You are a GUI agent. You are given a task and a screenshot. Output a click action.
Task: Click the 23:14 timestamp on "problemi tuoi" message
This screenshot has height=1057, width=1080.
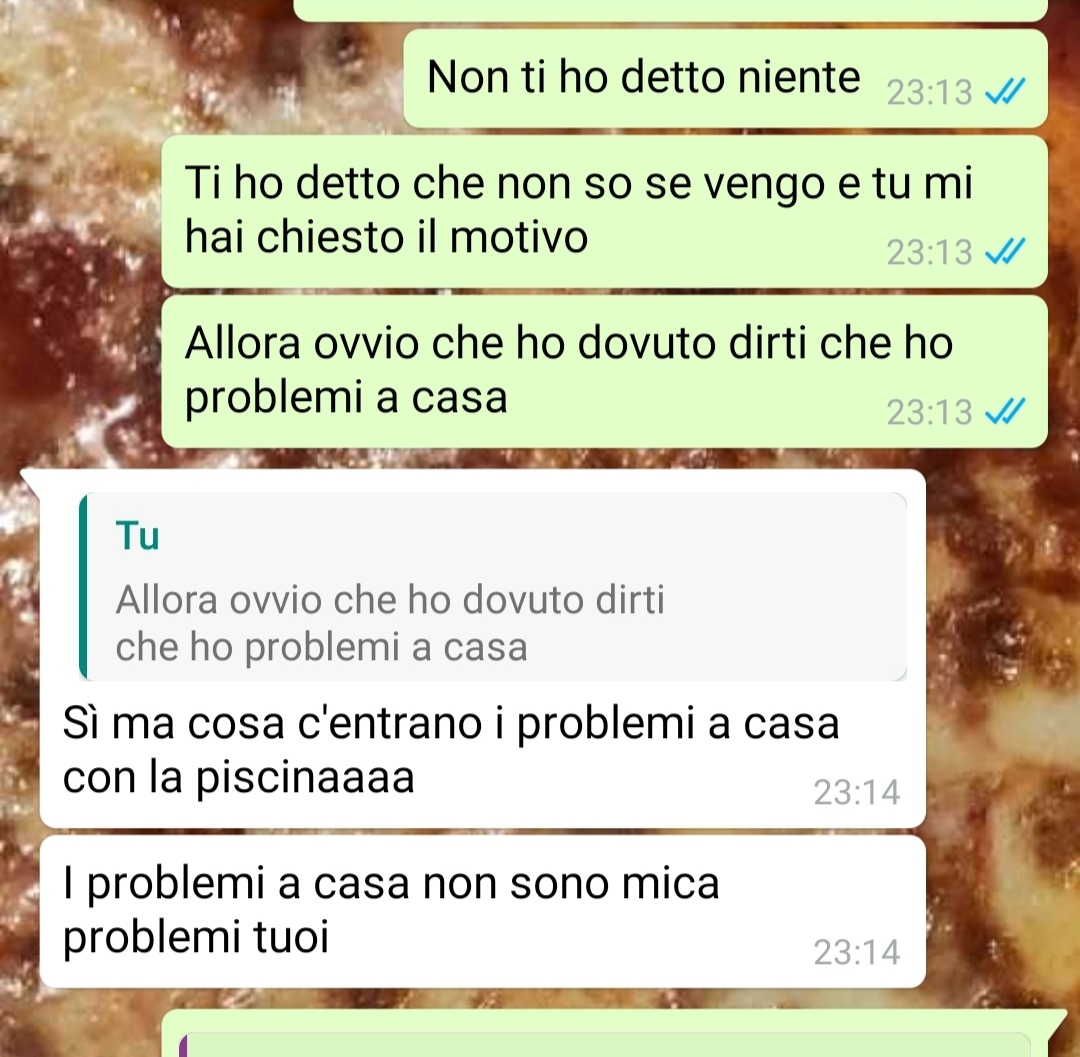856,952
